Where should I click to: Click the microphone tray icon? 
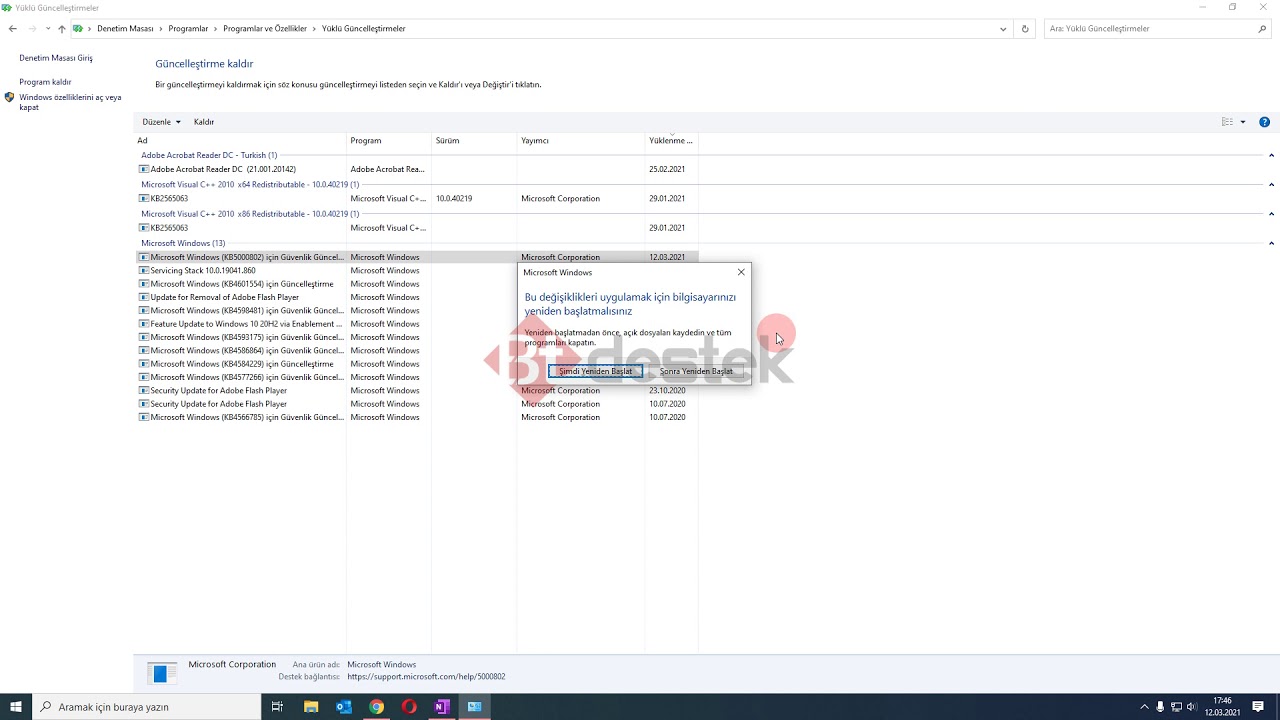[x=1160, y=707]
